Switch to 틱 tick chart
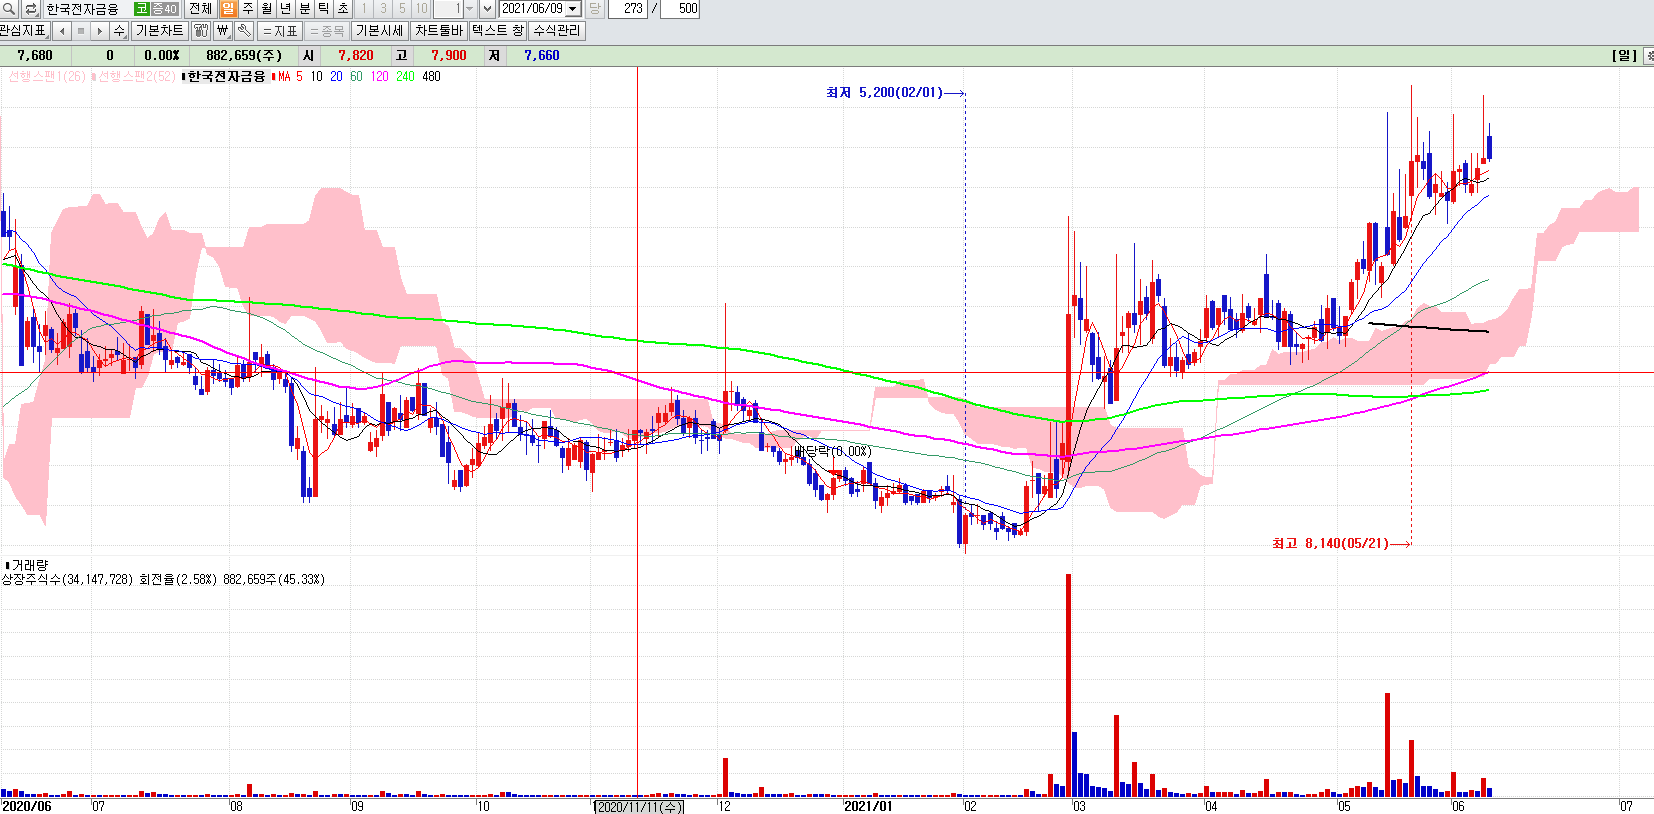1654x814 pixels. tap(323, 9)
